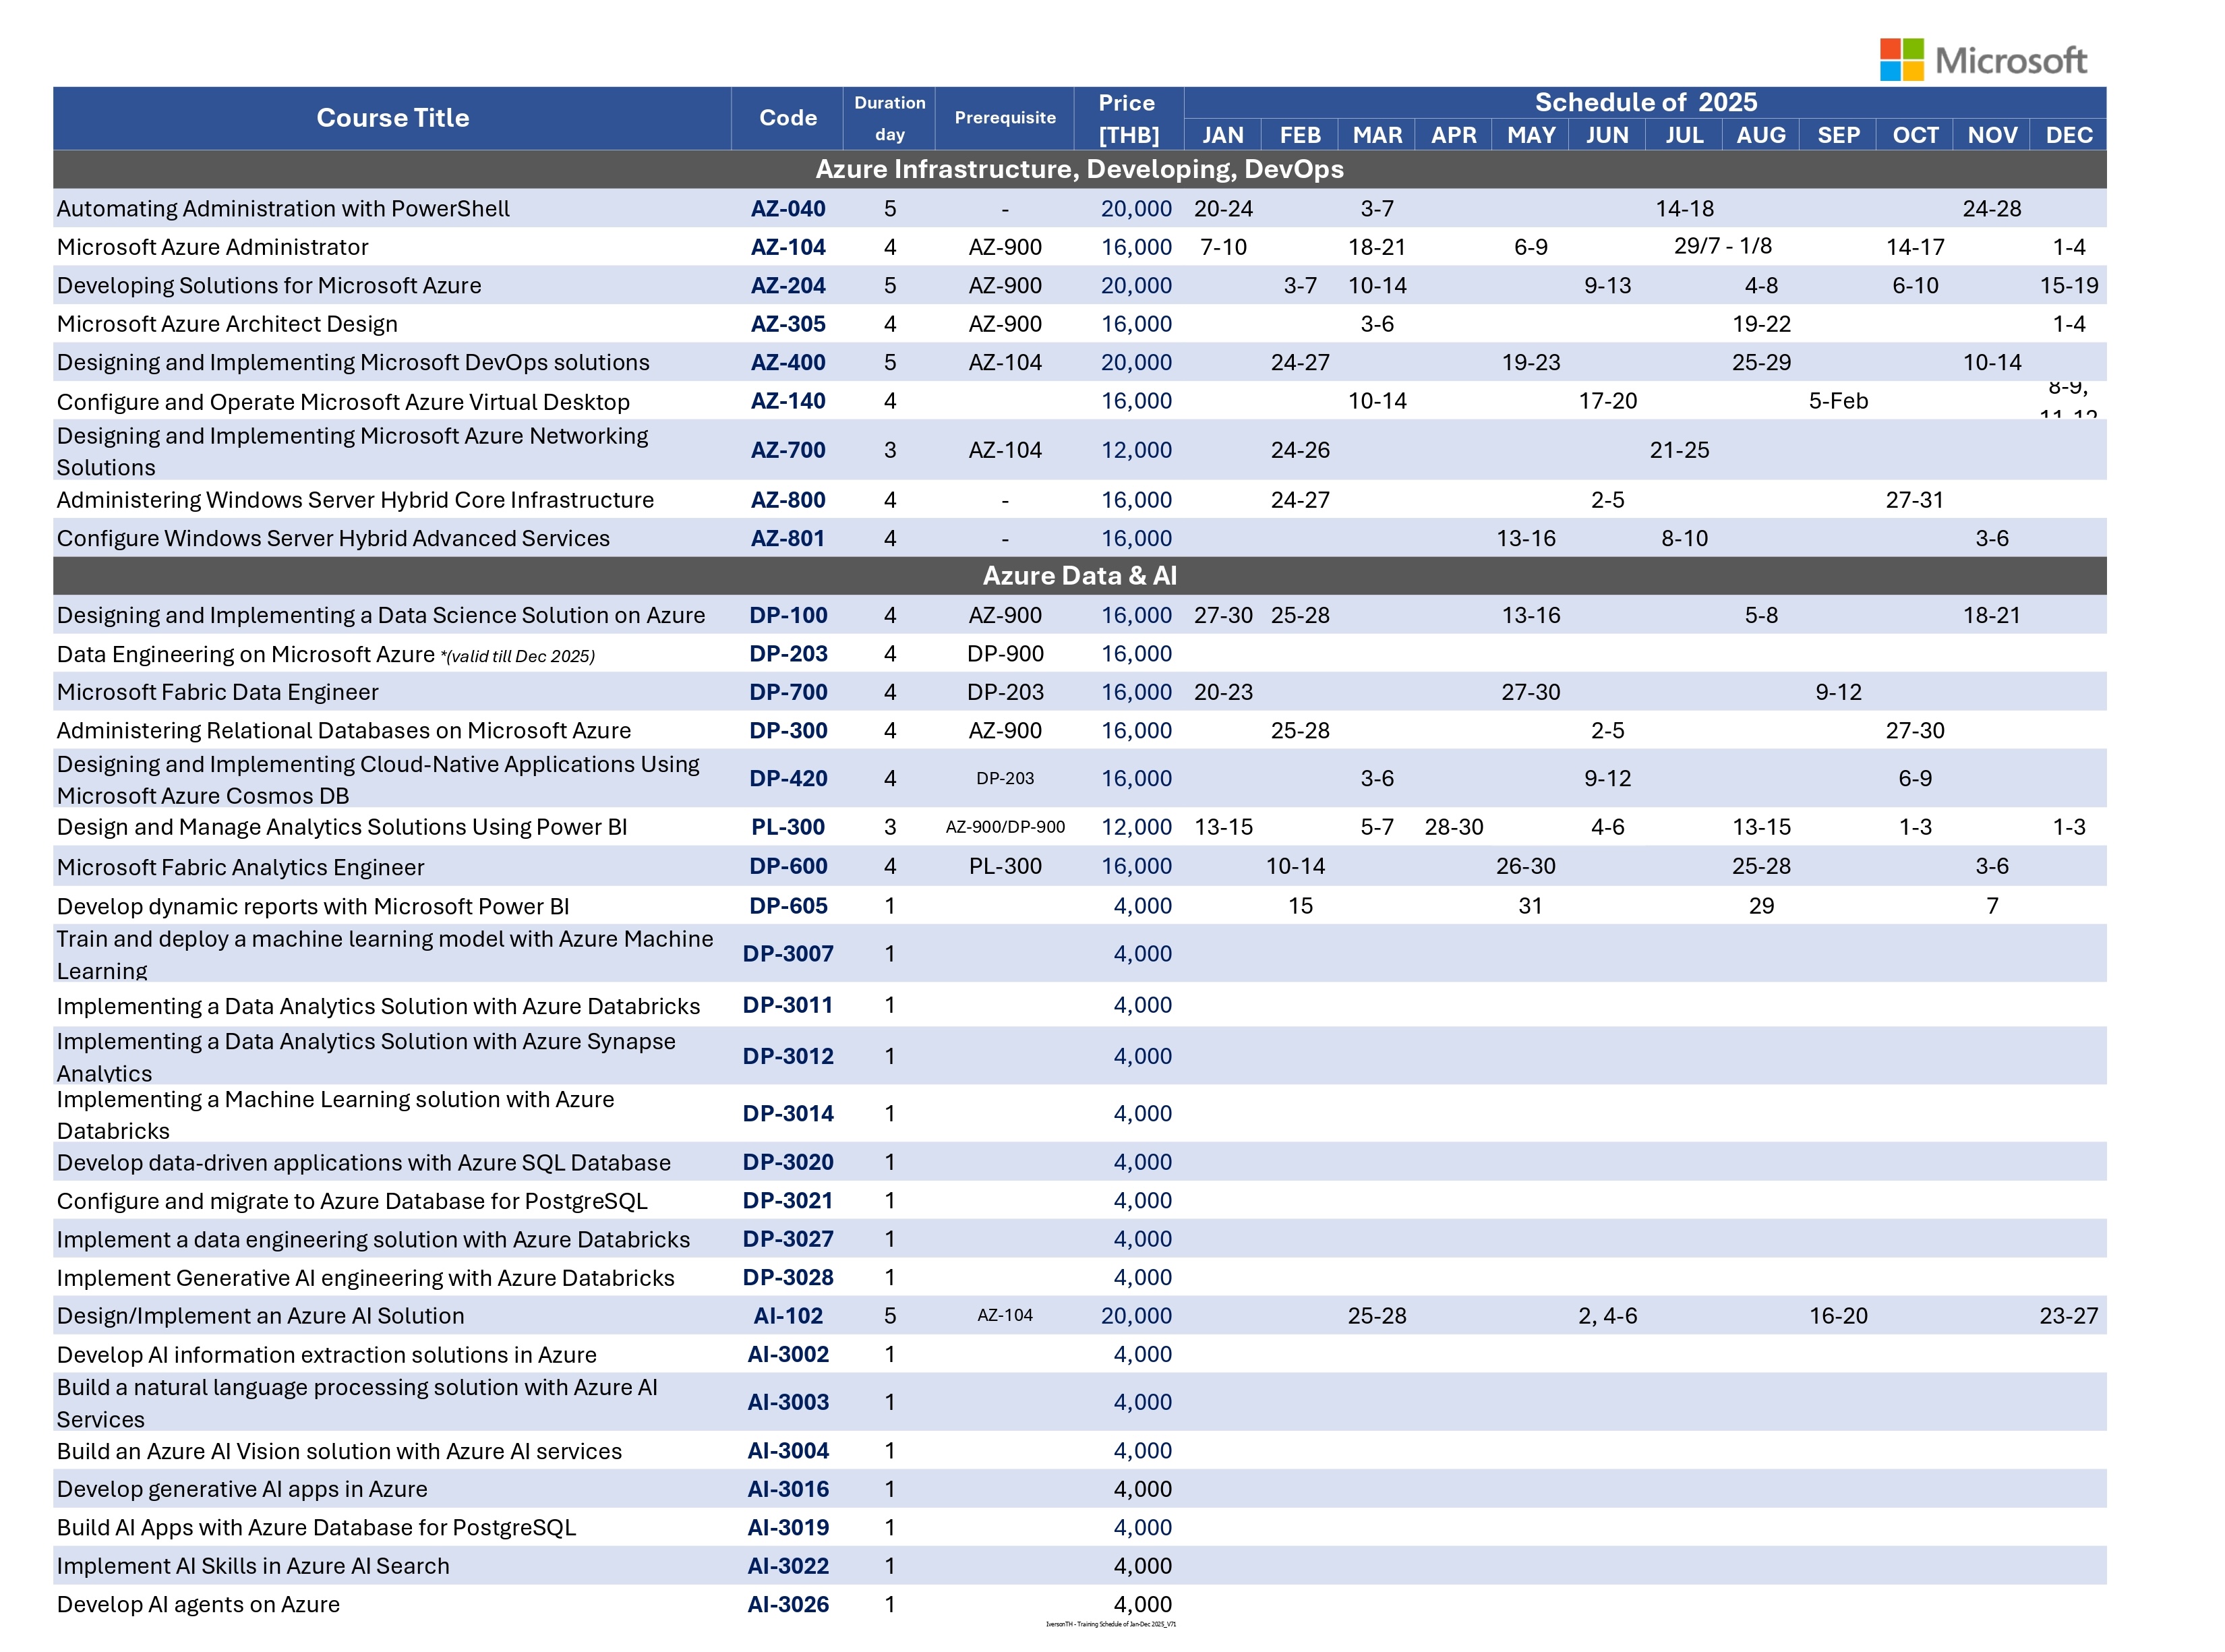Click the PL-300 April date 28-30
The height and width of the screenshot is (1652, 2225).
1454,827
